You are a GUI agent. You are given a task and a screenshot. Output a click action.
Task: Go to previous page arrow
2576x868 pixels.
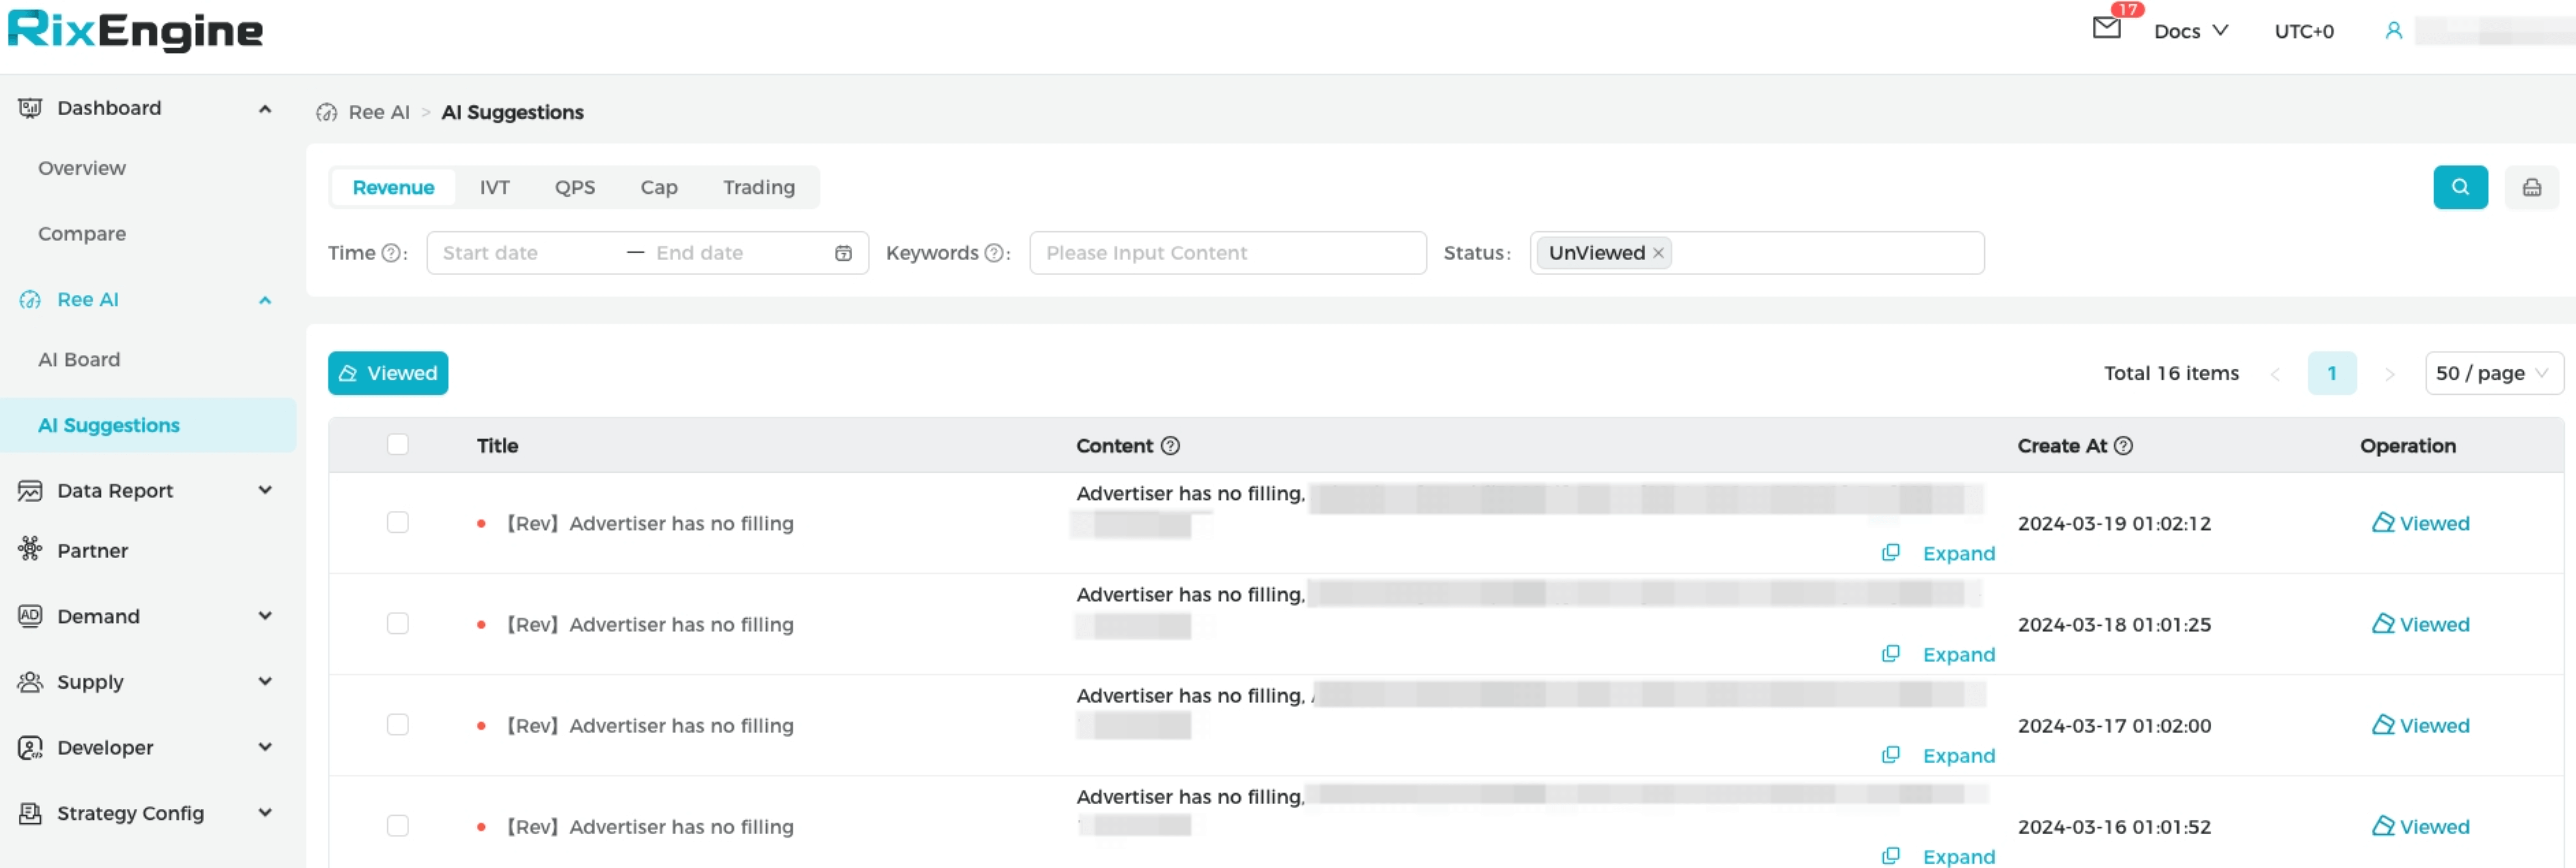[x=2275, y=374]
